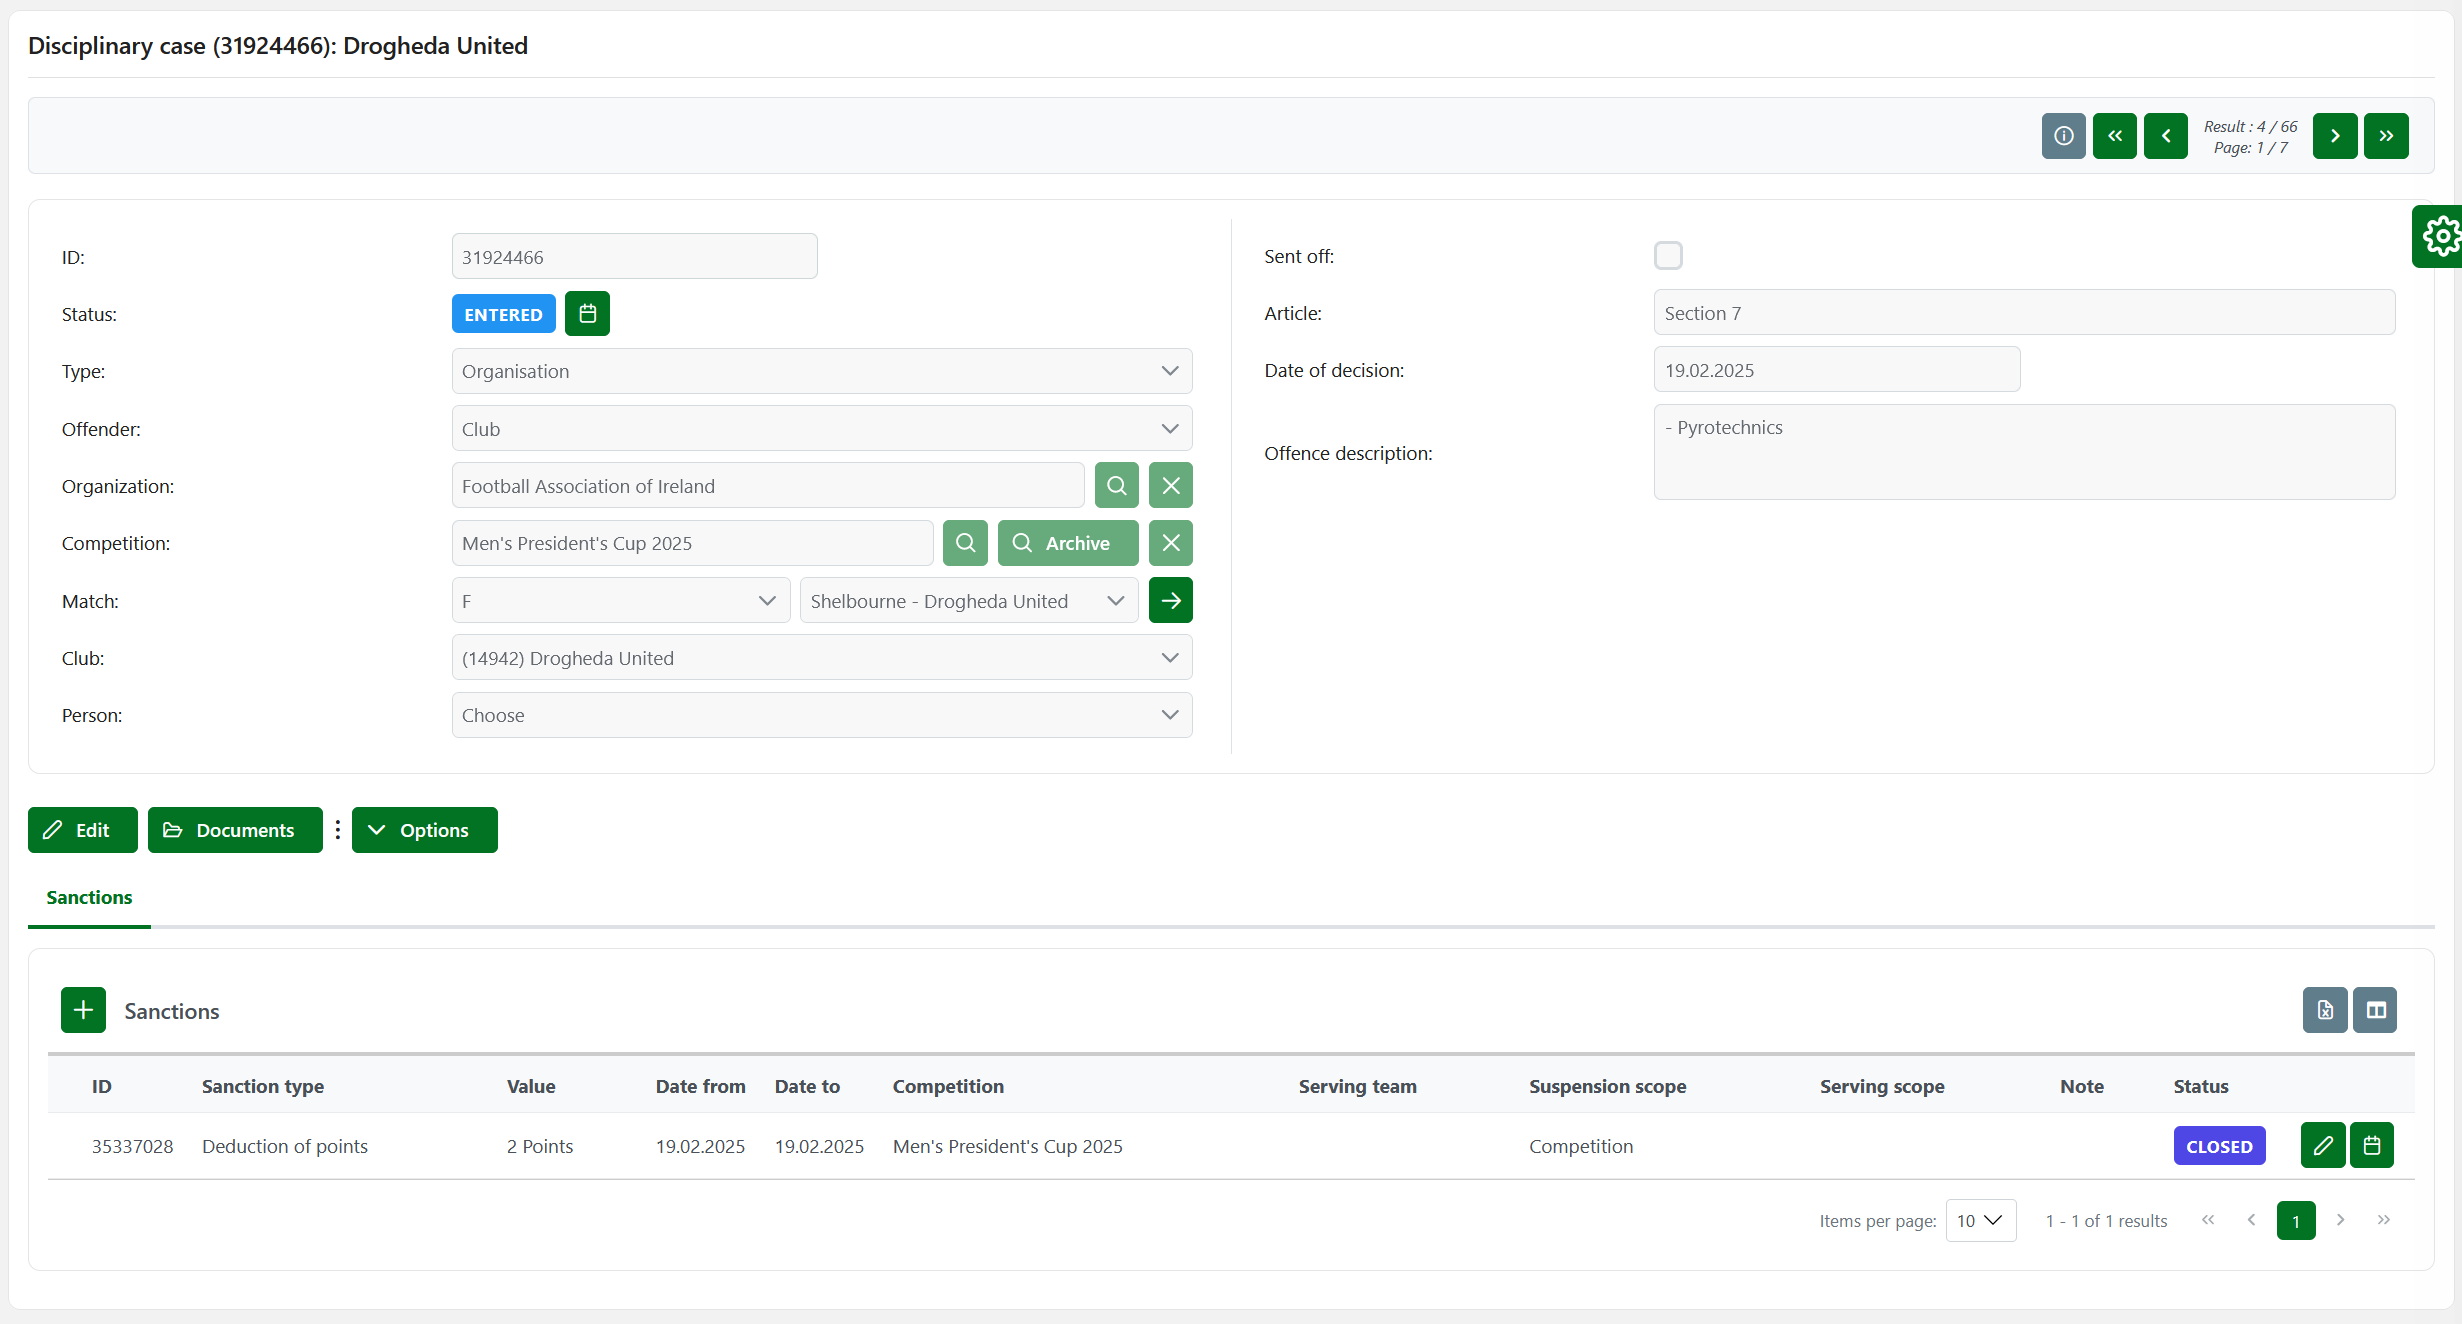The image size is (2462, 1324).
Task: Add new sanction with plus icon
Action: (83, 1010)
